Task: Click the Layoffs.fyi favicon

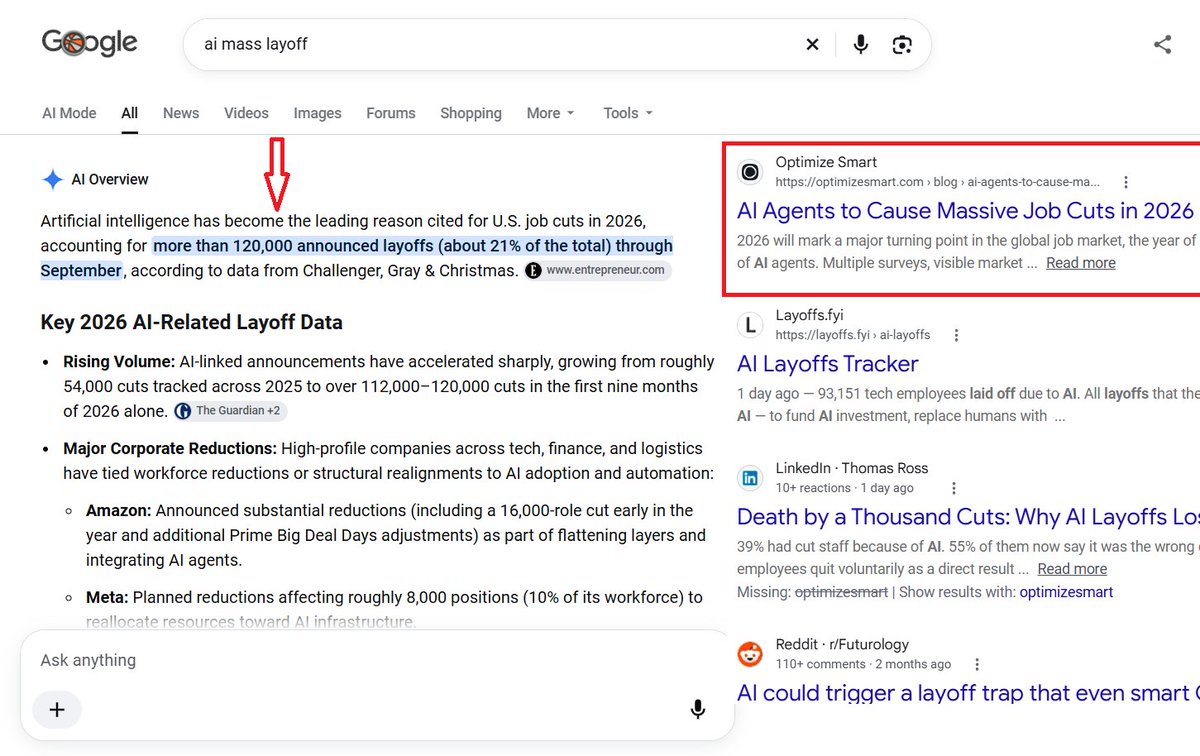Action: click(x=750, y=325)
